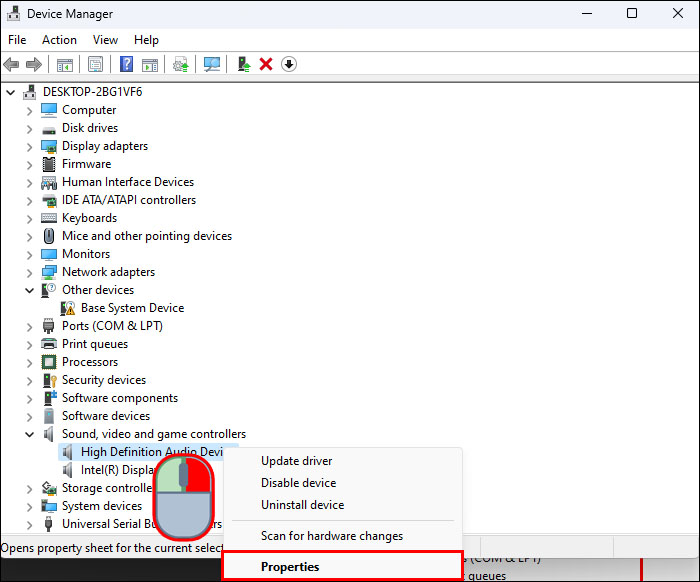Open the Help menu
This screenshot has height=582, width=700.
point(146,40)
